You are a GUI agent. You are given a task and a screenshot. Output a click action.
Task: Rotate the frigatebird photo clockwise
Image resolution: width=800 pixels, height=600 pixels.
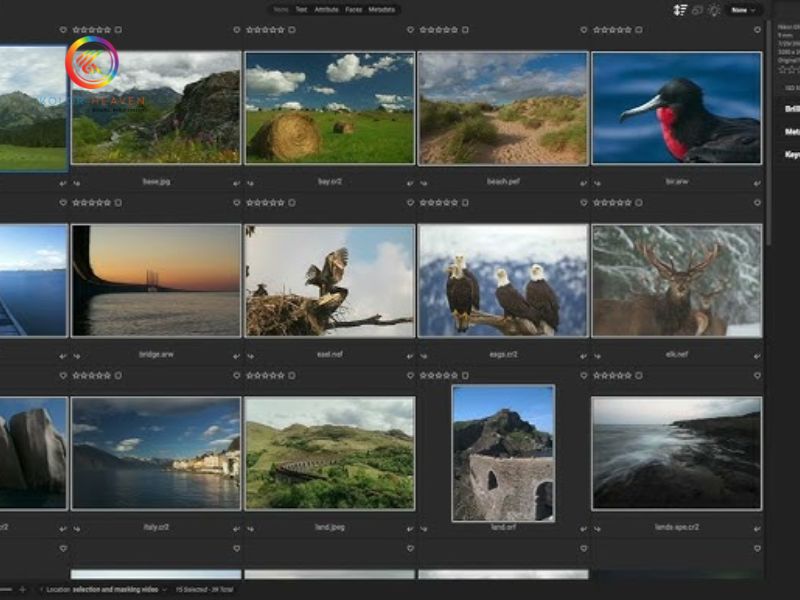757,183
